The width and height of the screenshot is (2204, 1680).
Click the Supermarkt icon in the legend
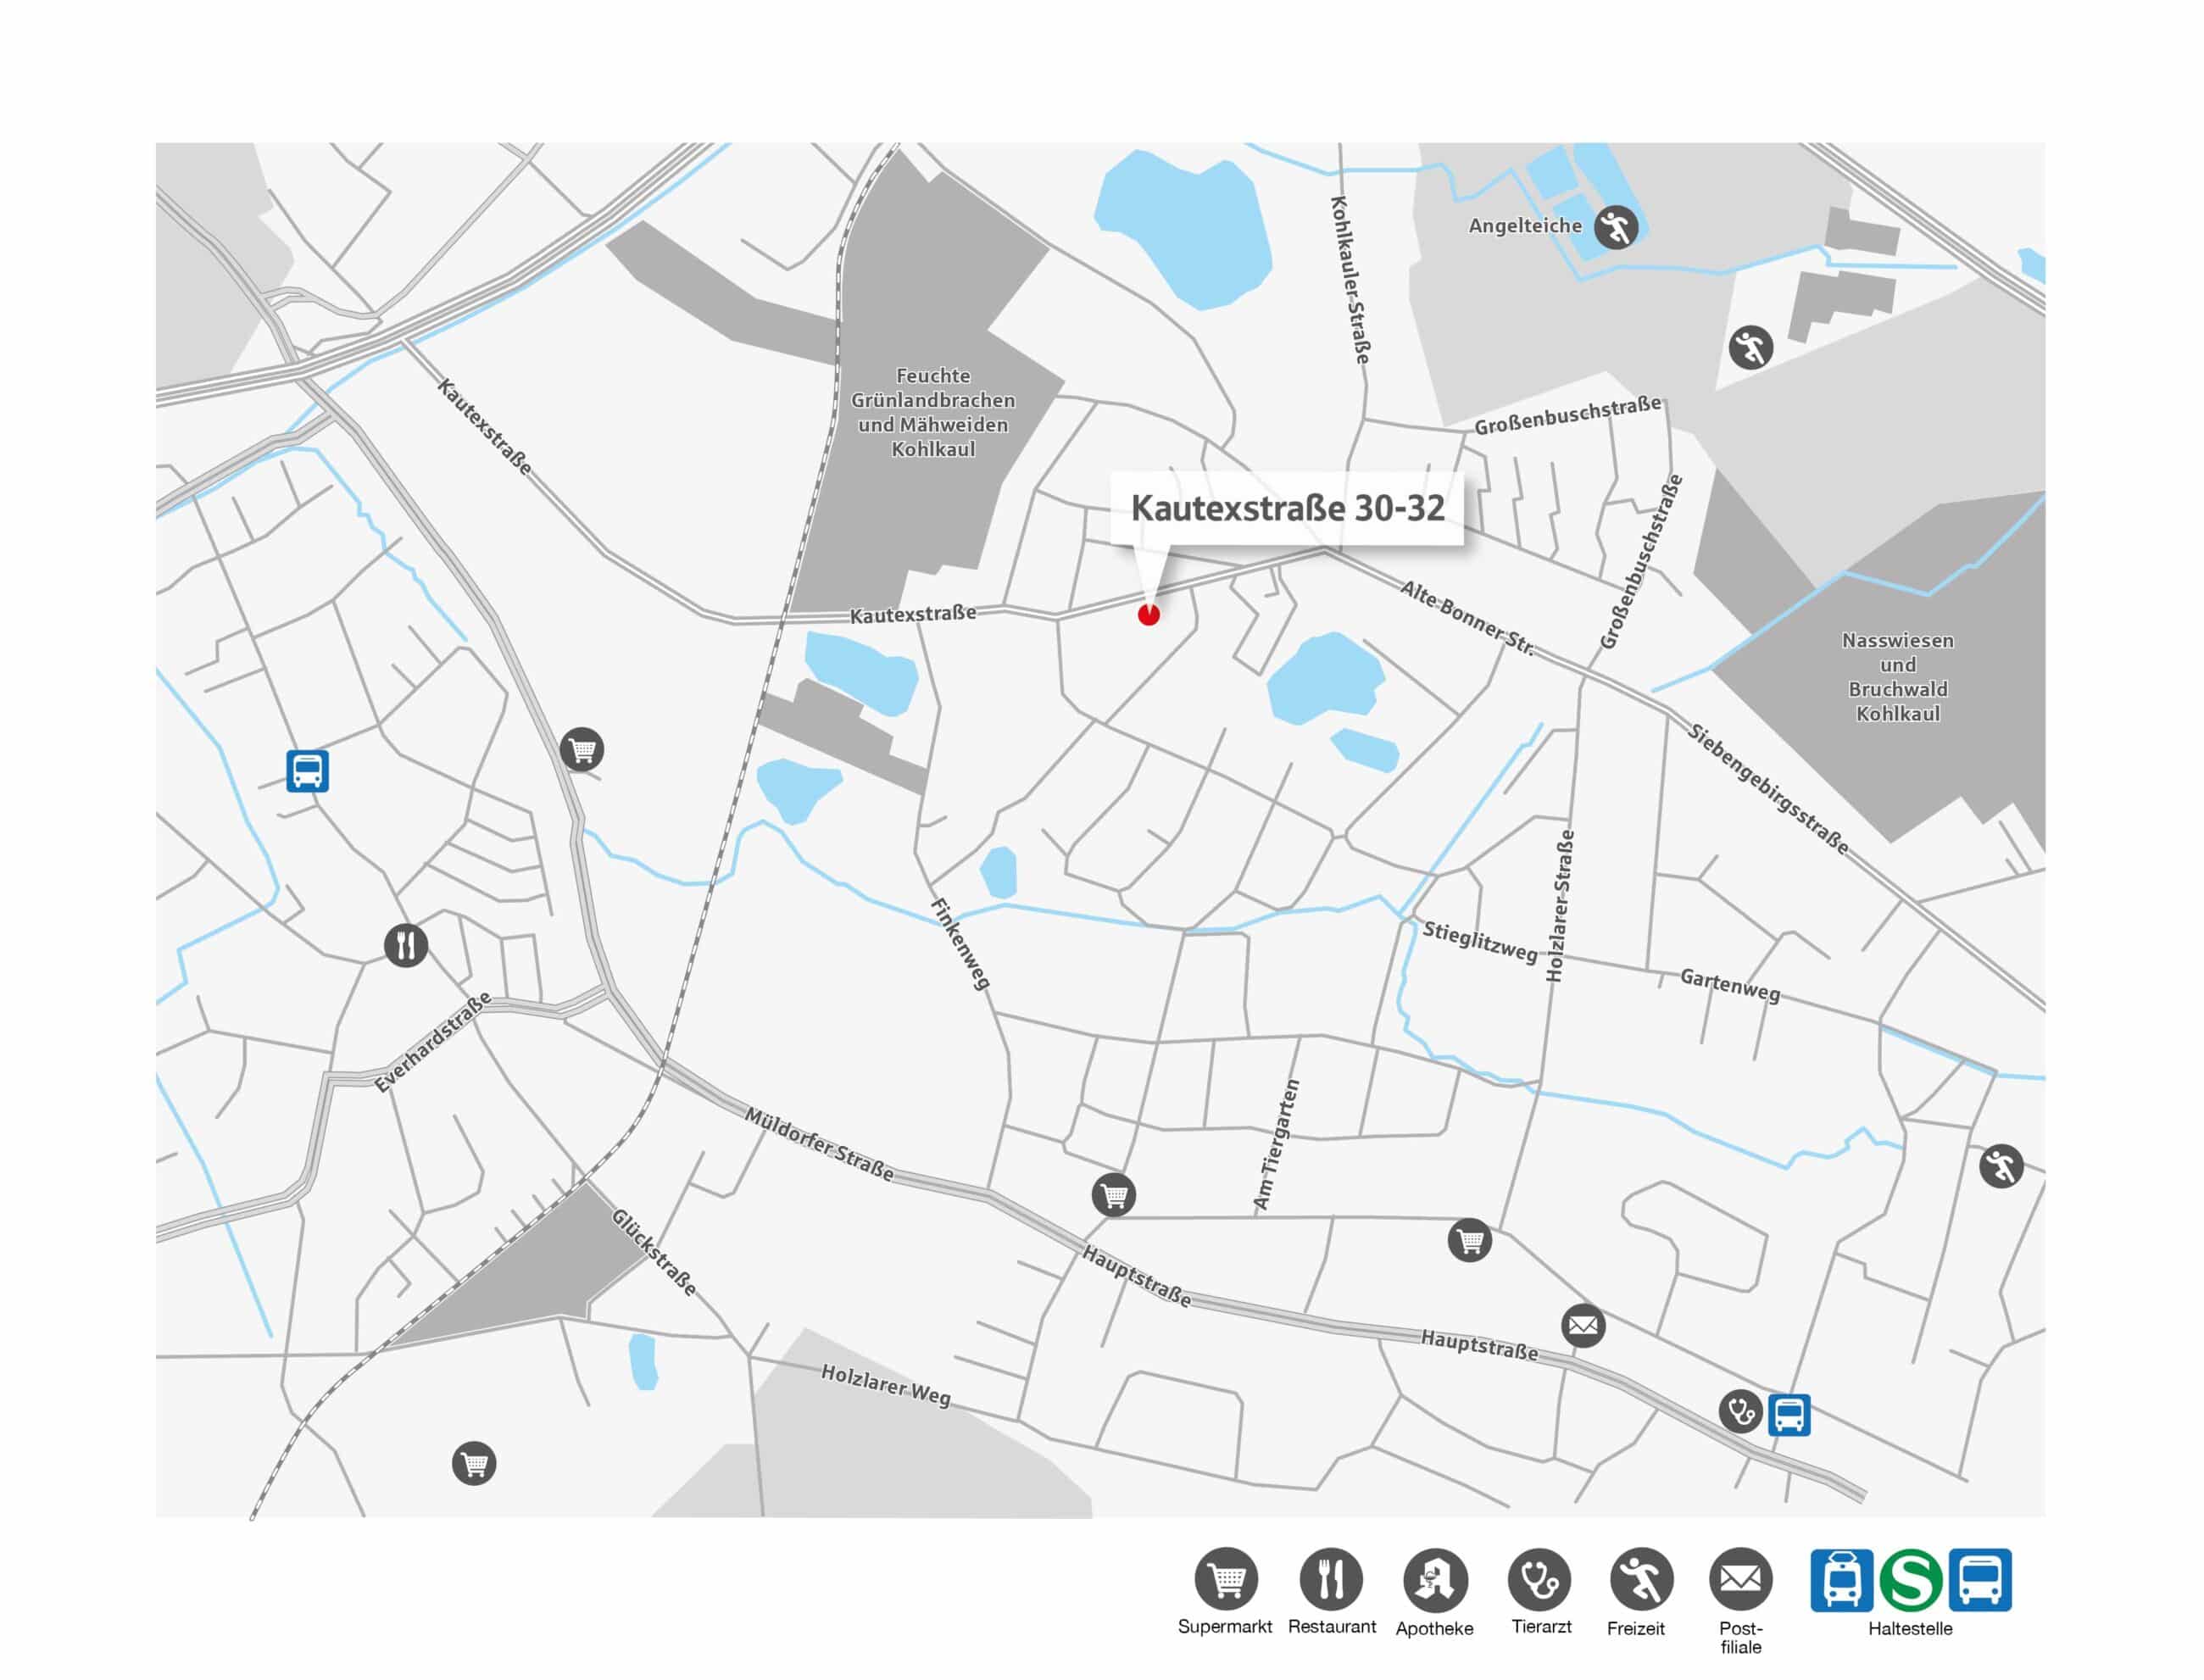tap(1226, 1579)
